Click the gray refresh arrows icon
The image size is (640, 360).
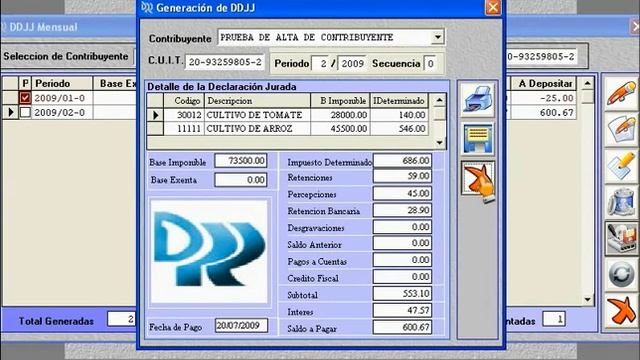coord(621,275)
